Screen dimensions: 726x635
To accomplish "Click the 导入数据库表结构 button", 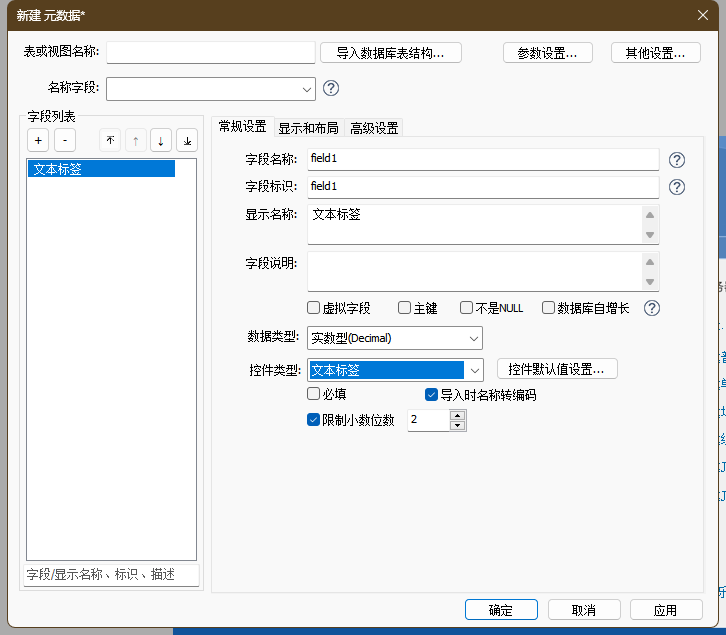I will [x=391, y=53].
